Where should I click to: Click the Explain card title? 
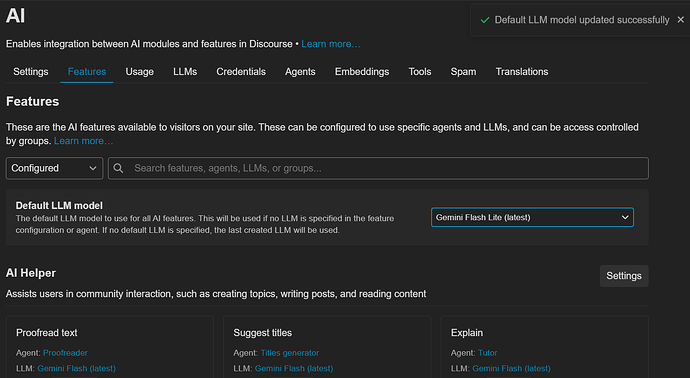coord(467,333)
